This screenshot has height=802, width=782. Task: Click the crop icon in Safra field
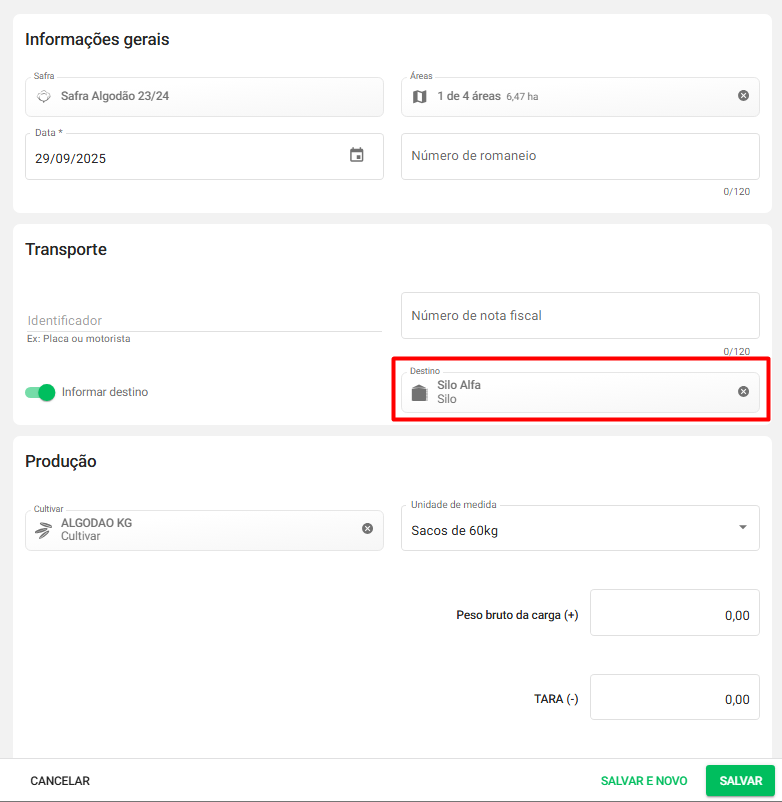[x=43, y=97]
